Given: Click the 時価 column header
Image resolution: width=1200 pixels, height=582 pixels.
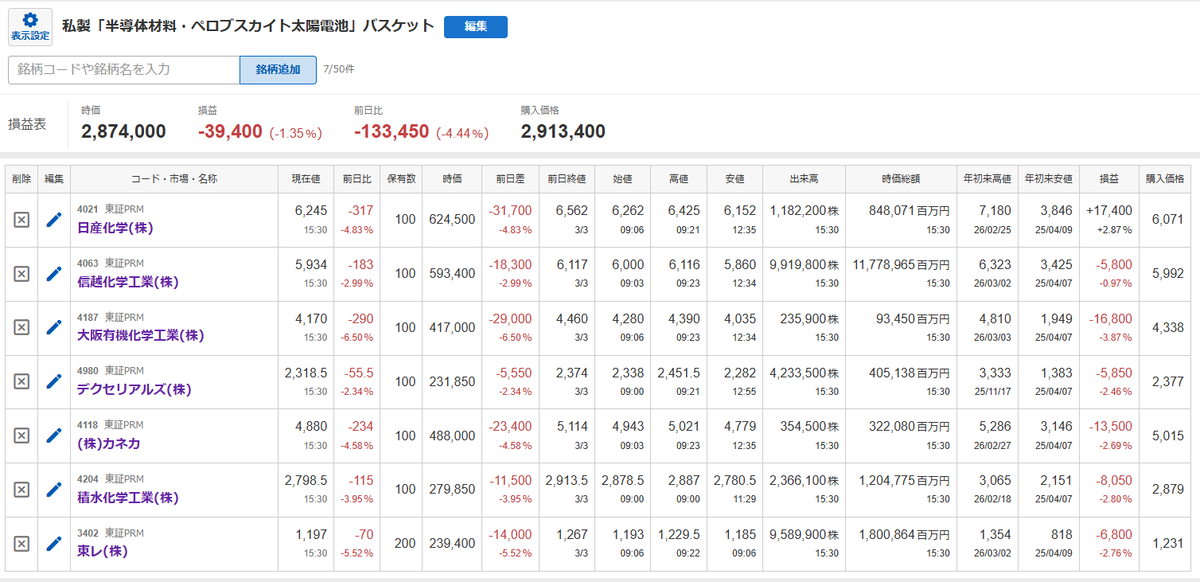Looking at the screenshot, I should [453, 179].
